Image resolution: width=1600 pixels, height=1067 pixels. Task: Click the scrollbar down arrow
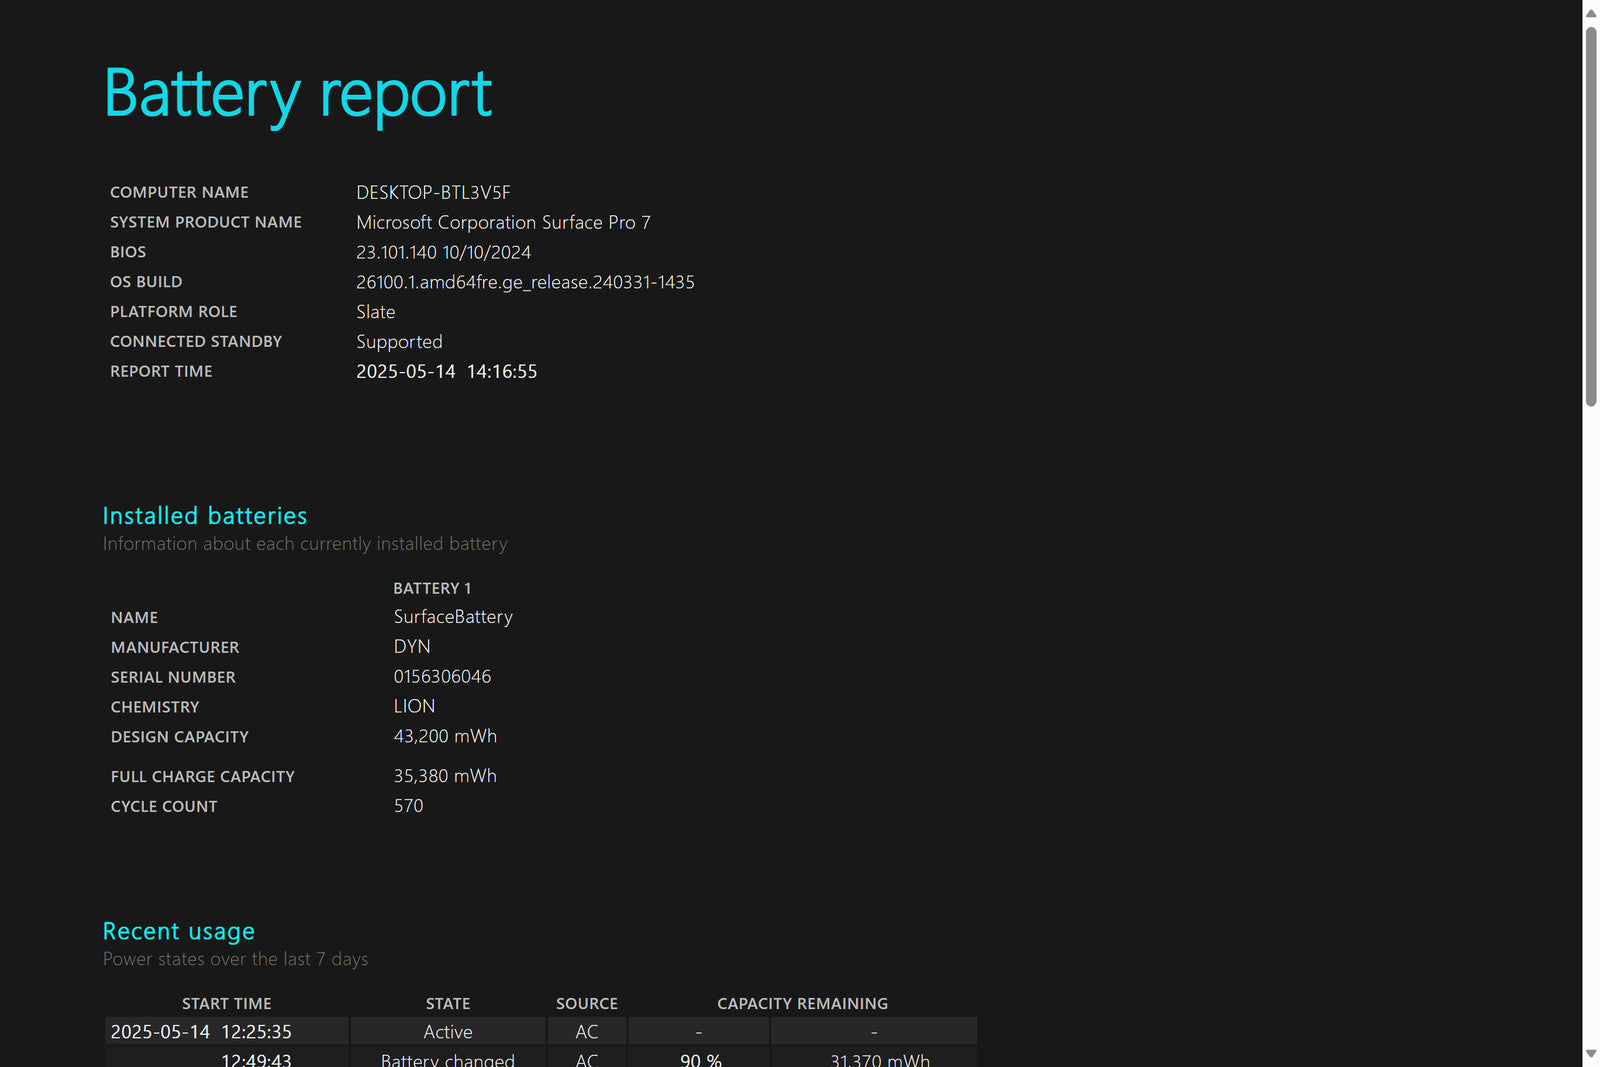click(x=1590, y=1054)
